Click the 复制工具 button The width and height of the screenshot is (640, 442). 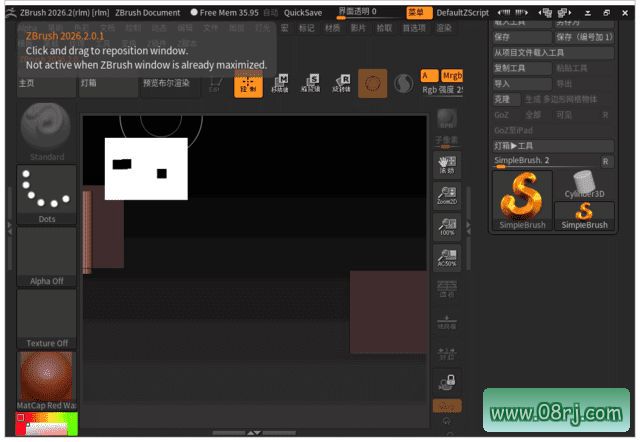[522, 68]
